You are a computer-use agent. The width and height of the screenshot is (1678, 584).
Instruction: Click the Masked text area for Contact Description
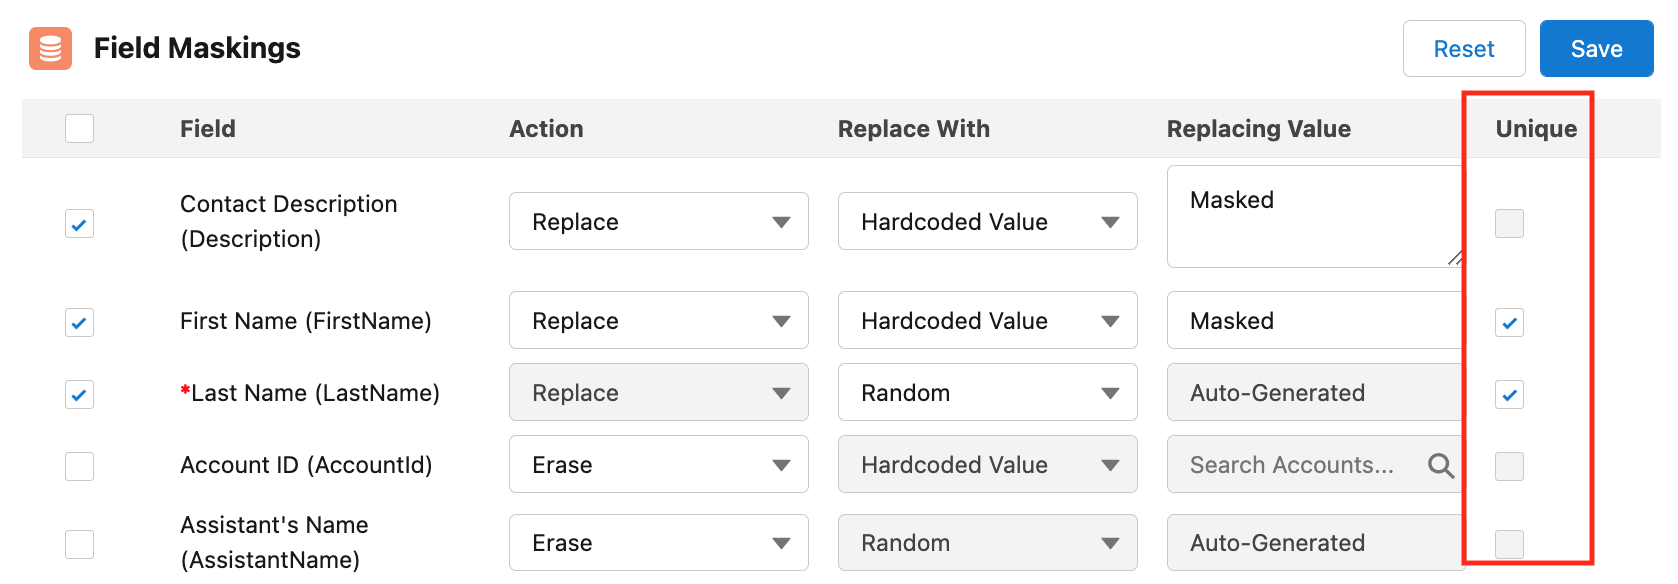(1312, 217)
